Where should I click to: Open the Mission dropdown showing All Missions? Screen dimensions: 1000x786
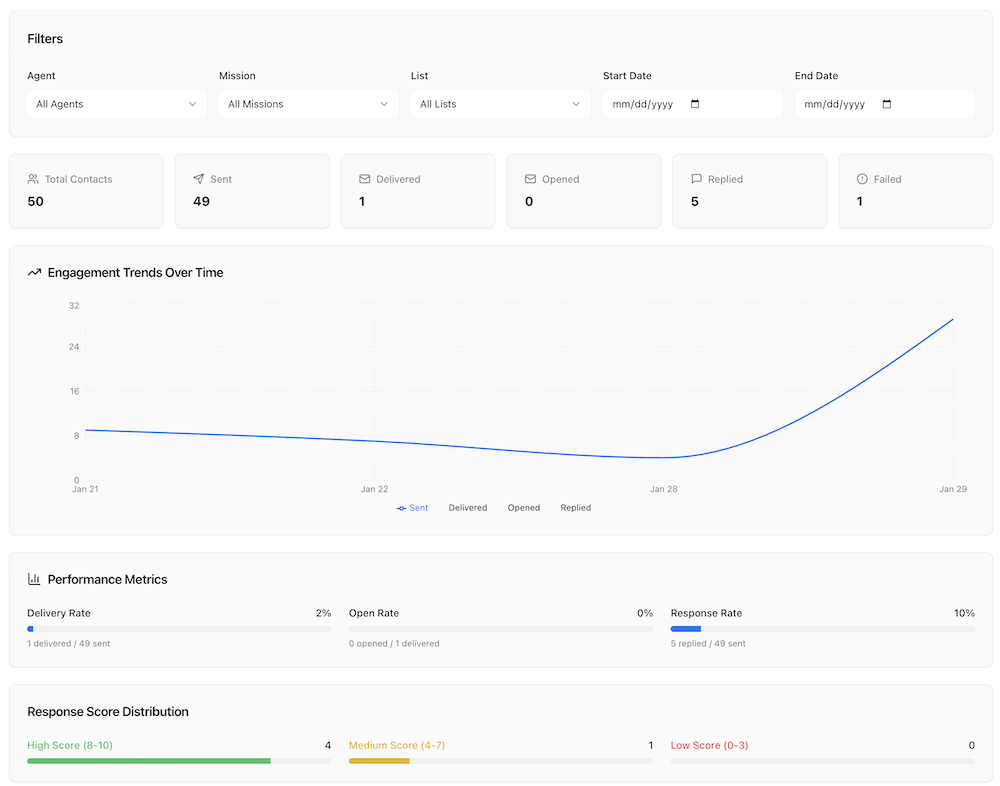(x=309, y=104)
